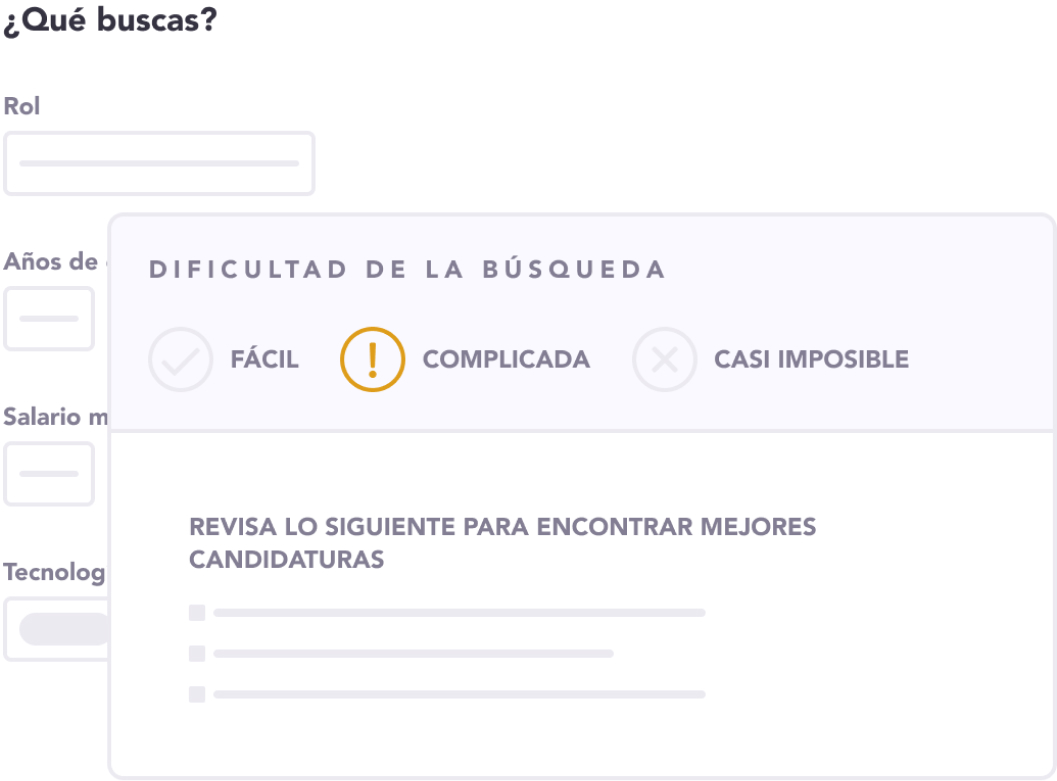Click the gray tag pill in Tecnologías
The image size is (1057, 781).
pos(65,629)
